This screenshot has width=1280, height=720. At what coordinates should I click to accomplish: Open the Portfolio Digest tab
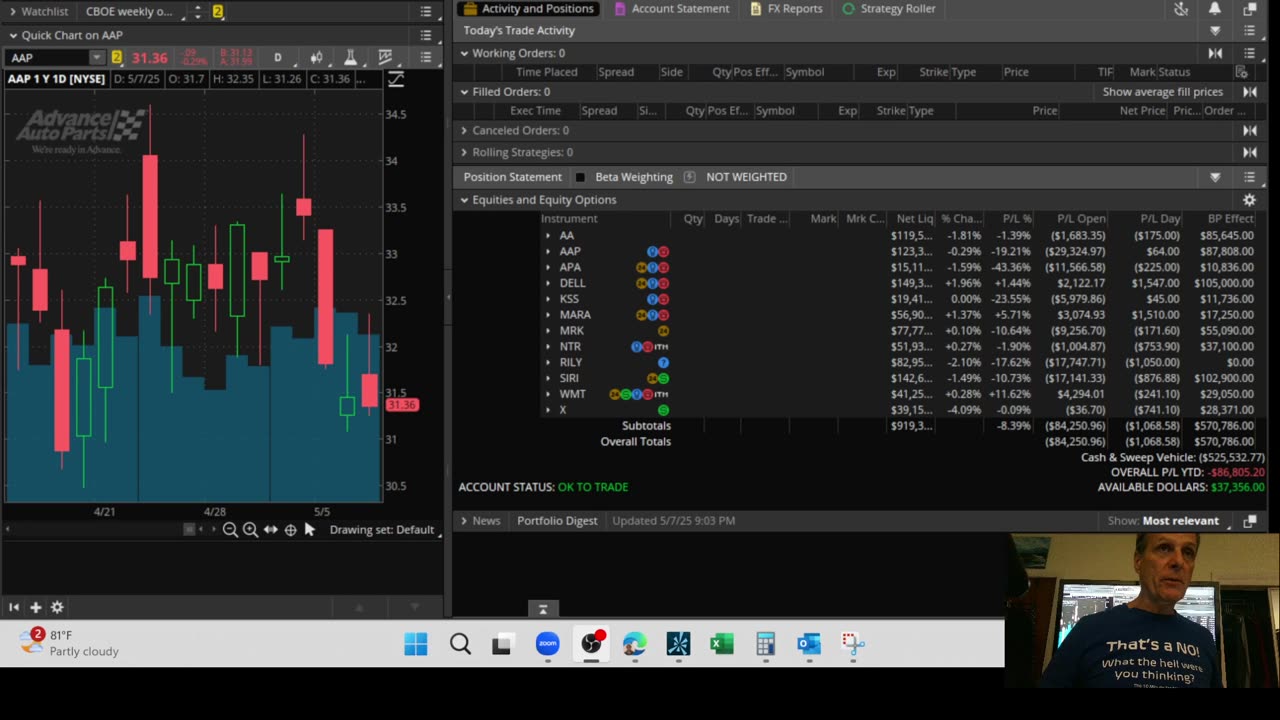click(x=557, y=521)
